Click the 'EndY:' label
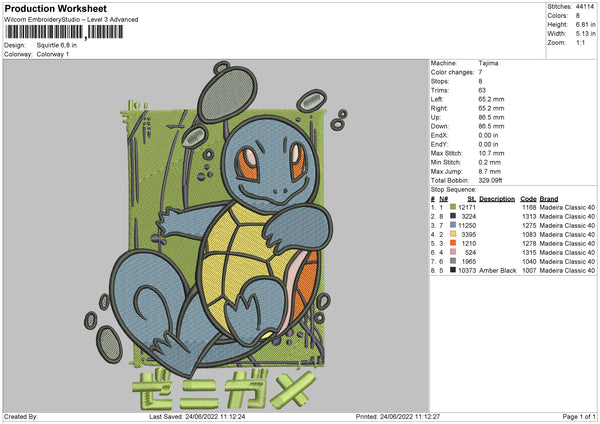Image resolution: width=600 pixels, height=424 pixels. point(439,144)
